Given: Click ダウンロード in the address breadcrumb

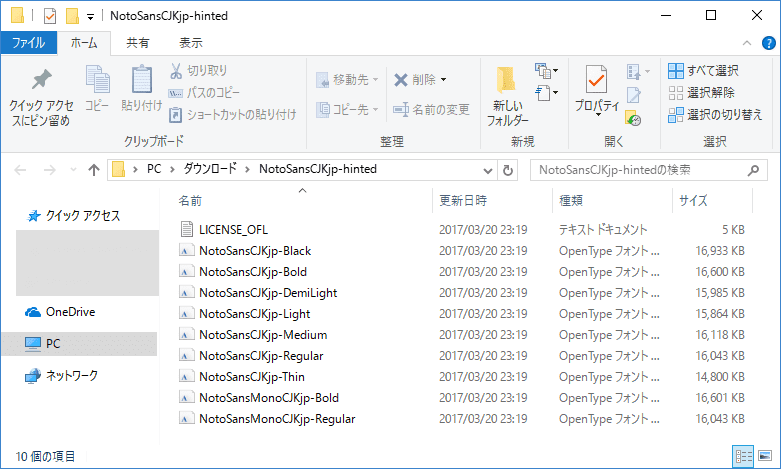Looking at the screenshot, I should tap(210, 169).
